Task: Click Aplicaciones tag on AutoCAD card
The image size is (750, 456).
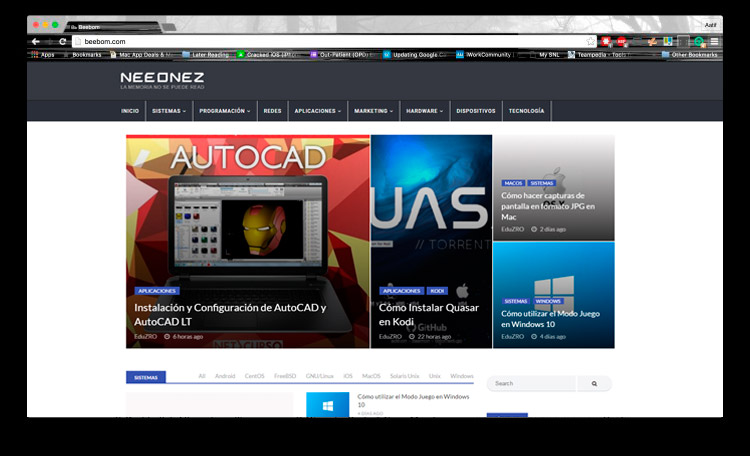Action: pyautogui.click(x=157, y=290)
